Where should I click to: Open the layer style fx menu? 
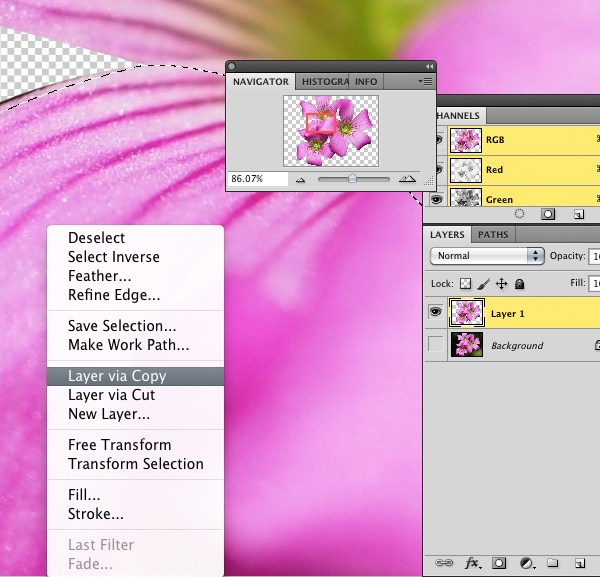click(473, 563)
